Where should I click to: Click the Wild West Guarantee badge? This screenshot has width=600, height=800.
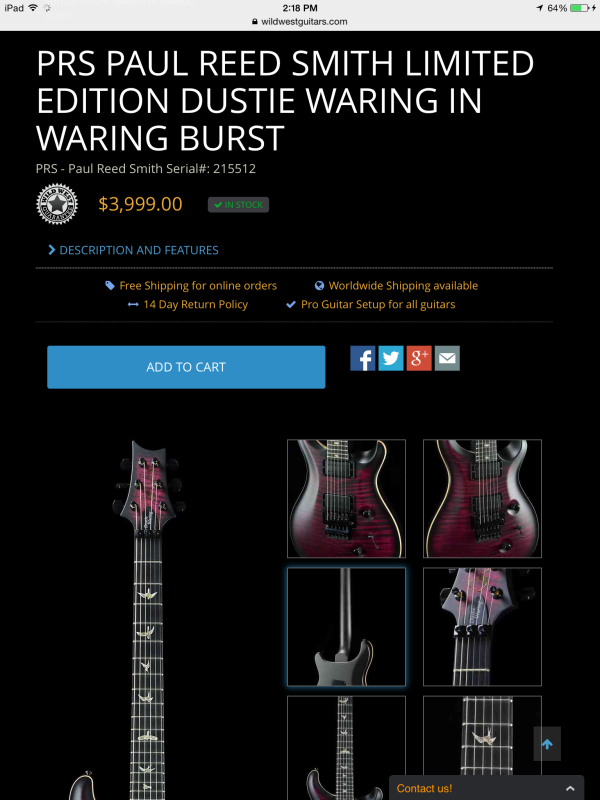(x=57, y=204)
